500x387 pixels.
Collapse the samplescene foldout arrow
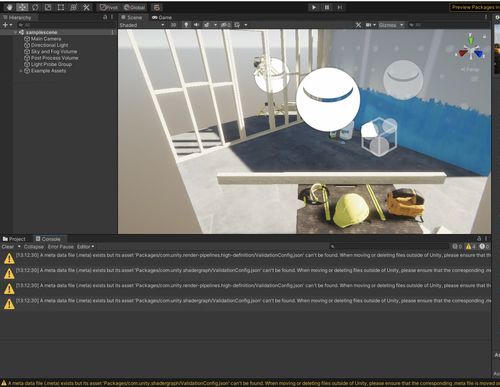(15, 32)
